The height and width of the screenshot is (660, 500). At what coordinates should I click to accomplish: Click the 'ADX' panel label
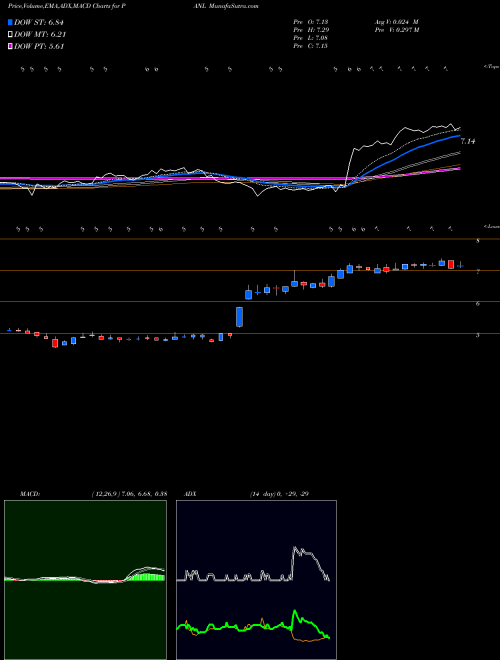(x=190, y=494)
